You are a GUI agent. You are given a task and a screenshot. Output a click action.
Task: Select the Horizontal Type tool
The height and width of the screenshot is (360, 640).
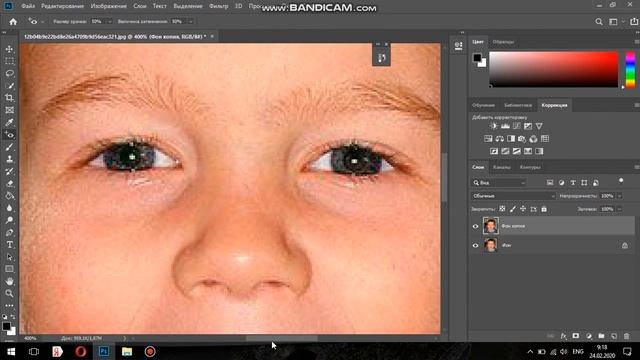point(9,245)
